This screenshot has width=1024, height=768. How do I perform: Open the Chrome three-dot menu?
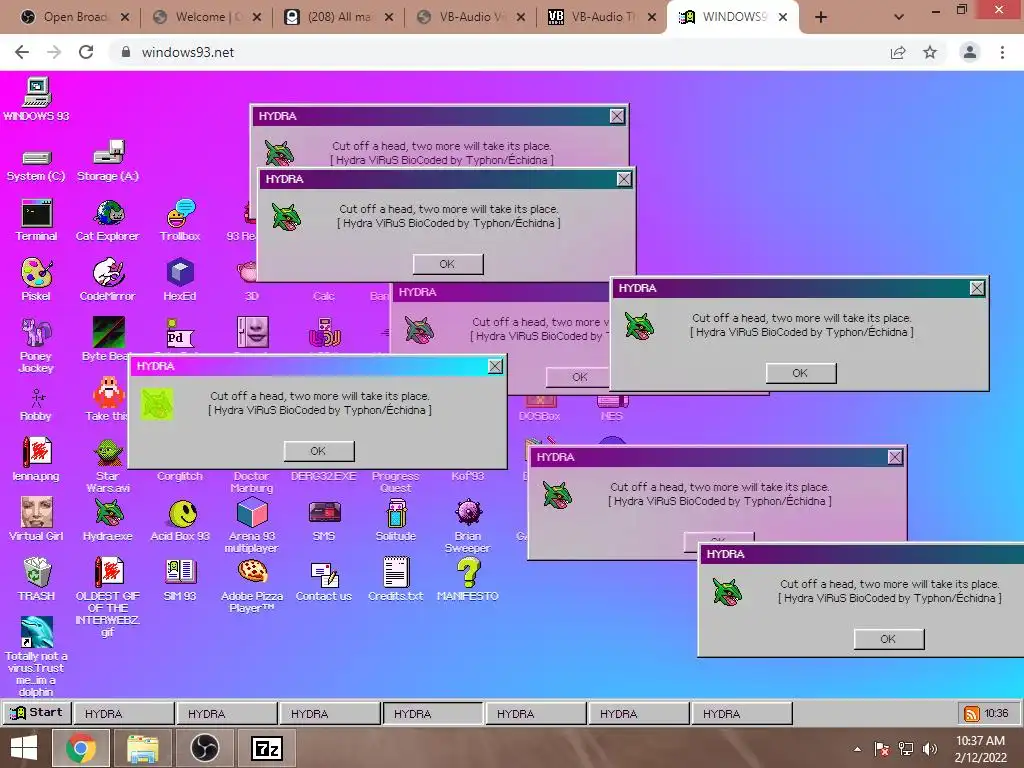click(x=1002, y=52)
